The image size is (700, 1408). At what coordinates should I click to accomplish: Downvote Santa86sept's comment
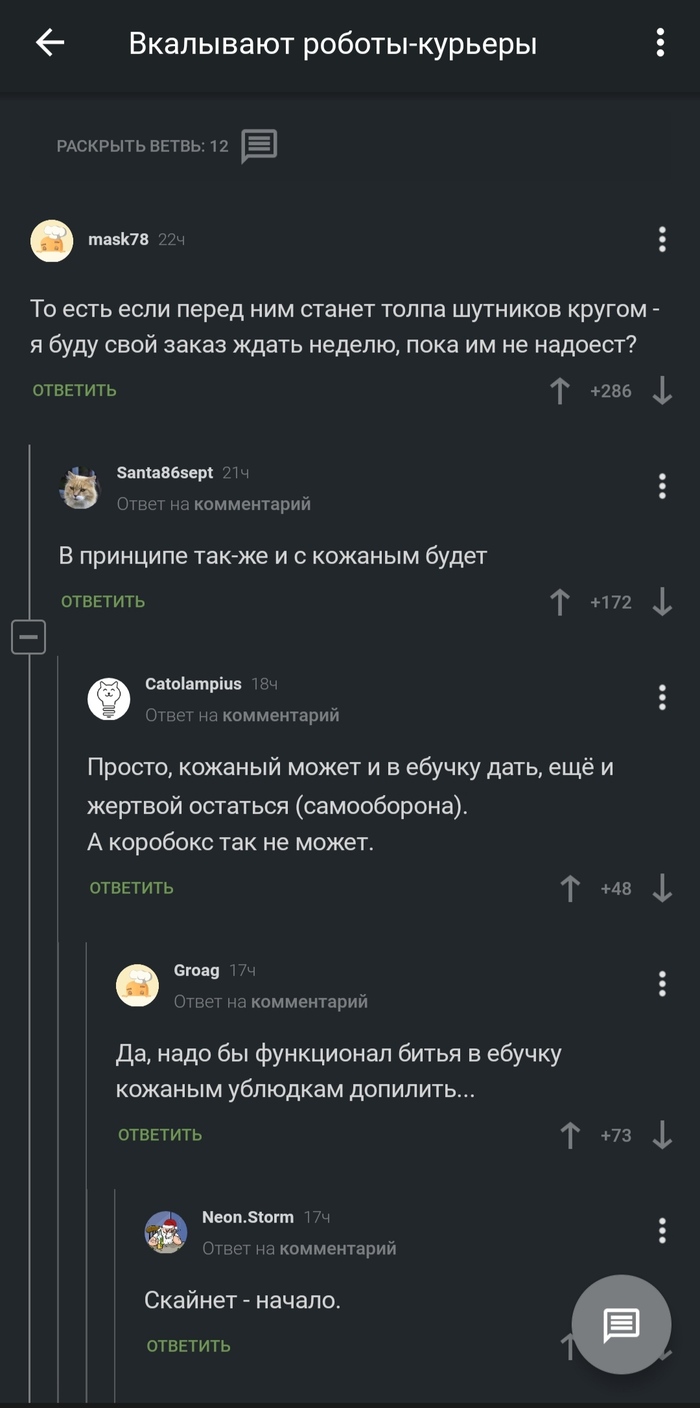(662, 602)
